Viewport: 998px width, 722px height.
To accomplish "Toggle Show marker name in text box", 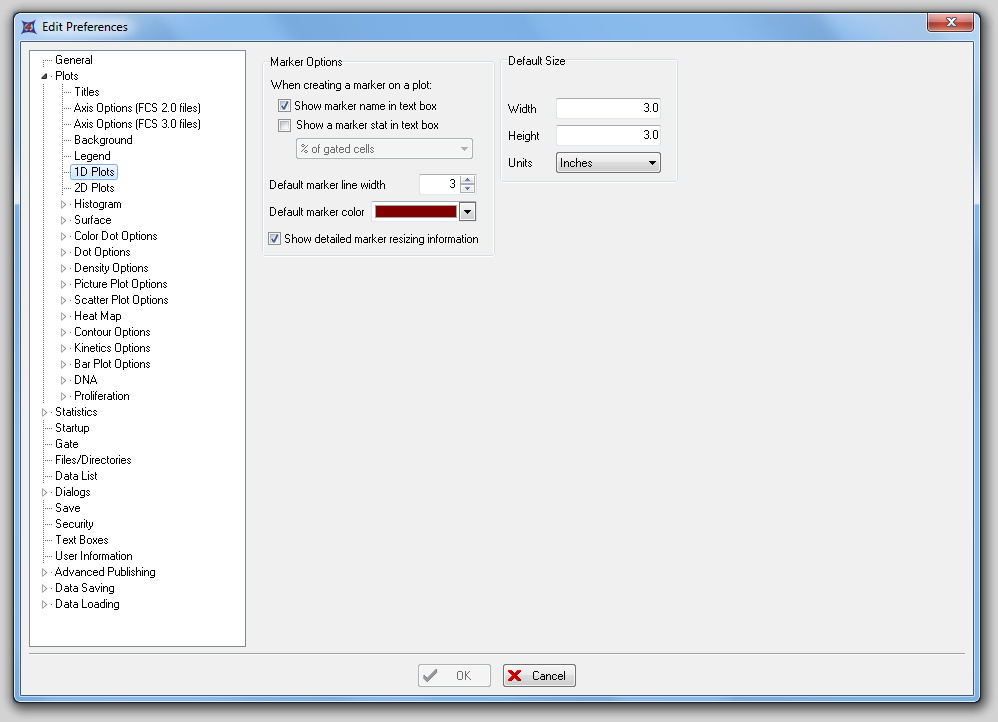I will 285,106.
